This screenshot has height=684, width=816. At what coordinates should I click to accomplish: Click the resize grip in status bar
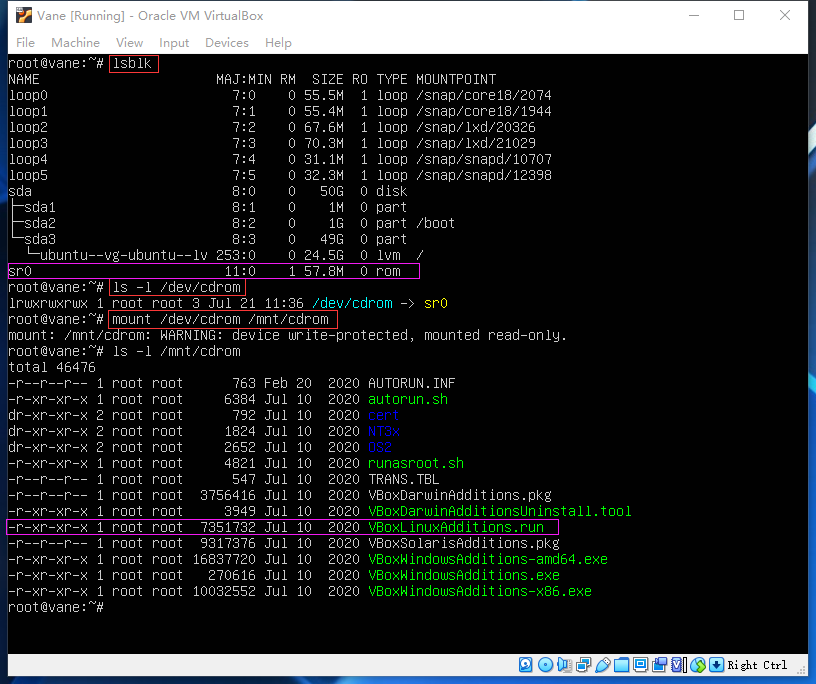(802, 671)
